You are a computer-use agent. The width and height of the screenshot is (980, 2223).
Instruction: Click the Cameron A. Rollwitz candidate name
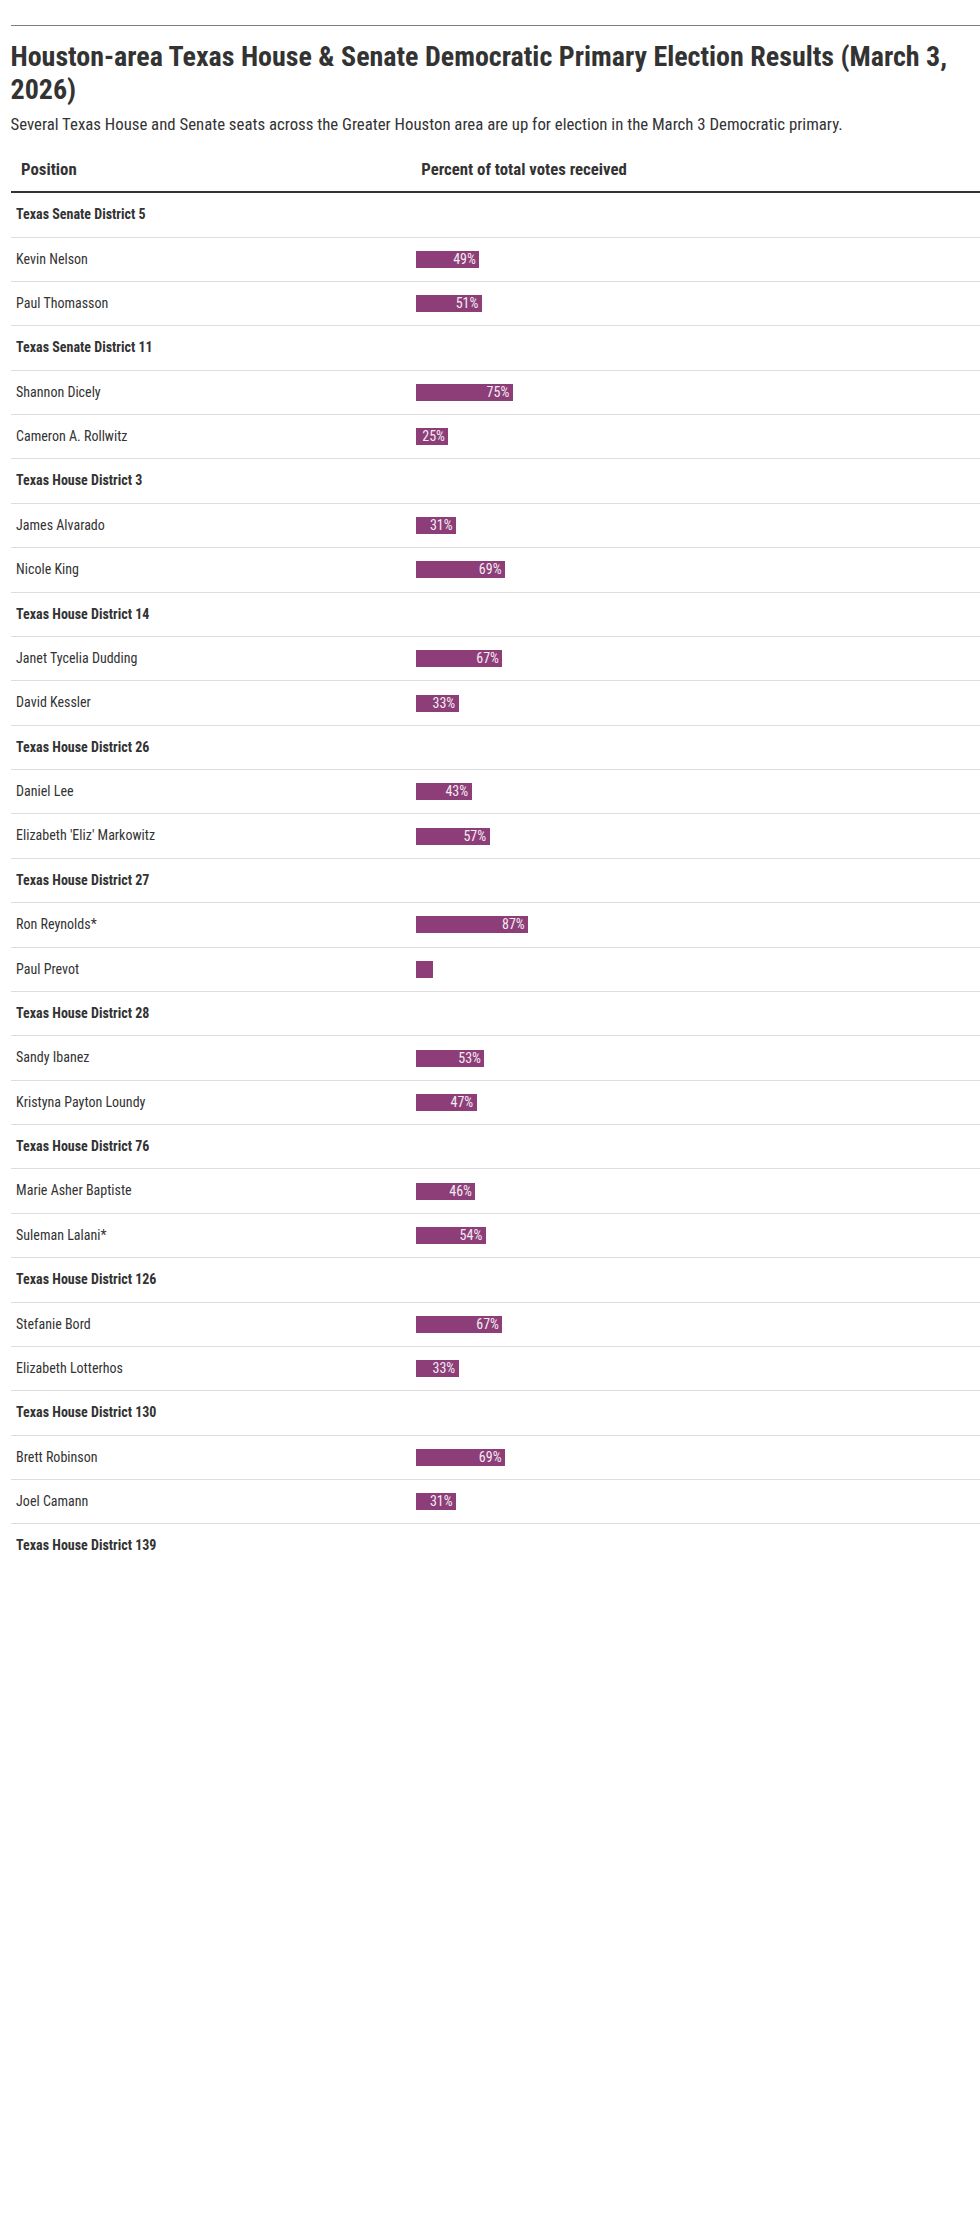pyautogui.click(x=71, y=436)
